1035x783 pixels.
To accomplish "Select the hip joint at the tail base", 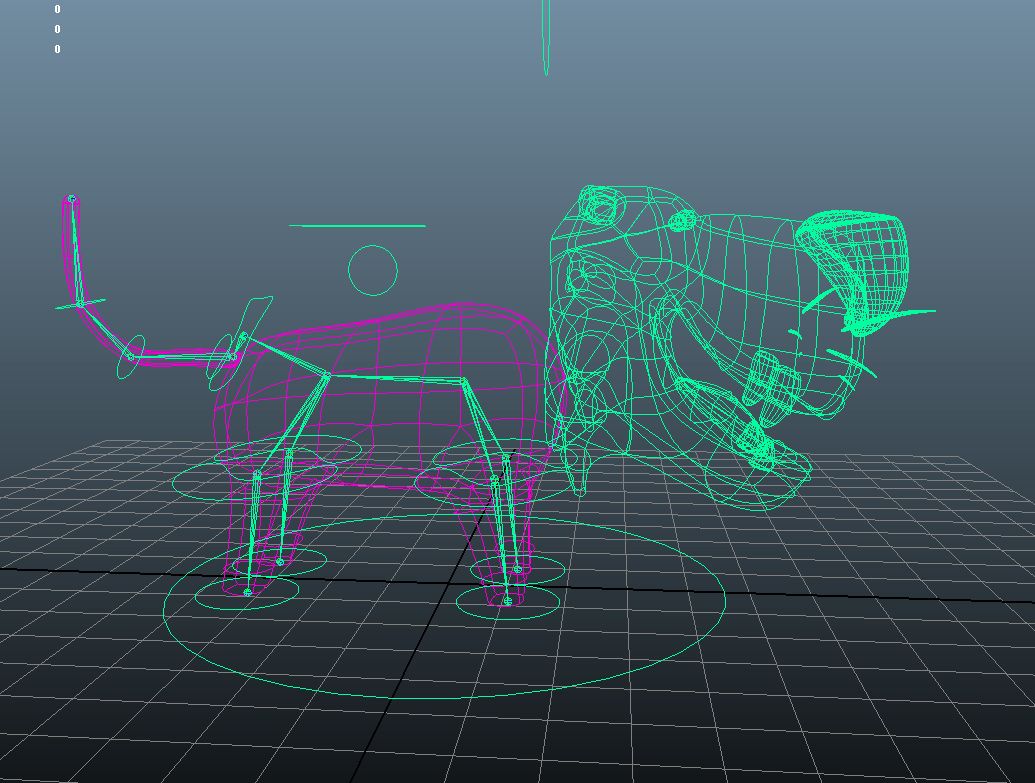I will (243, 339).
